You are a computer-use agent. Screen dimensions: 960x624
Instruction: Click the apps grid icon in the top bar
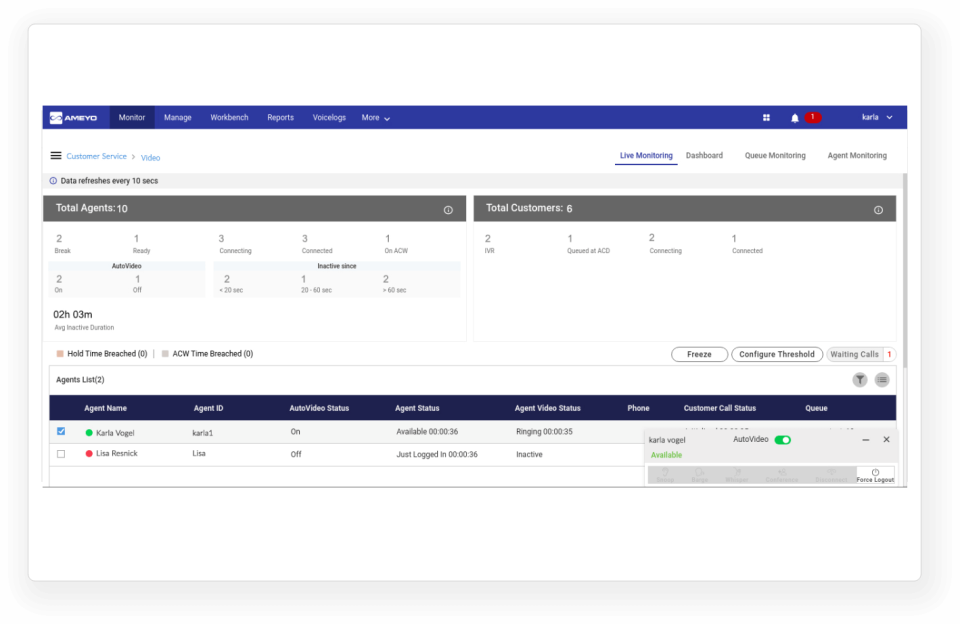766,117
